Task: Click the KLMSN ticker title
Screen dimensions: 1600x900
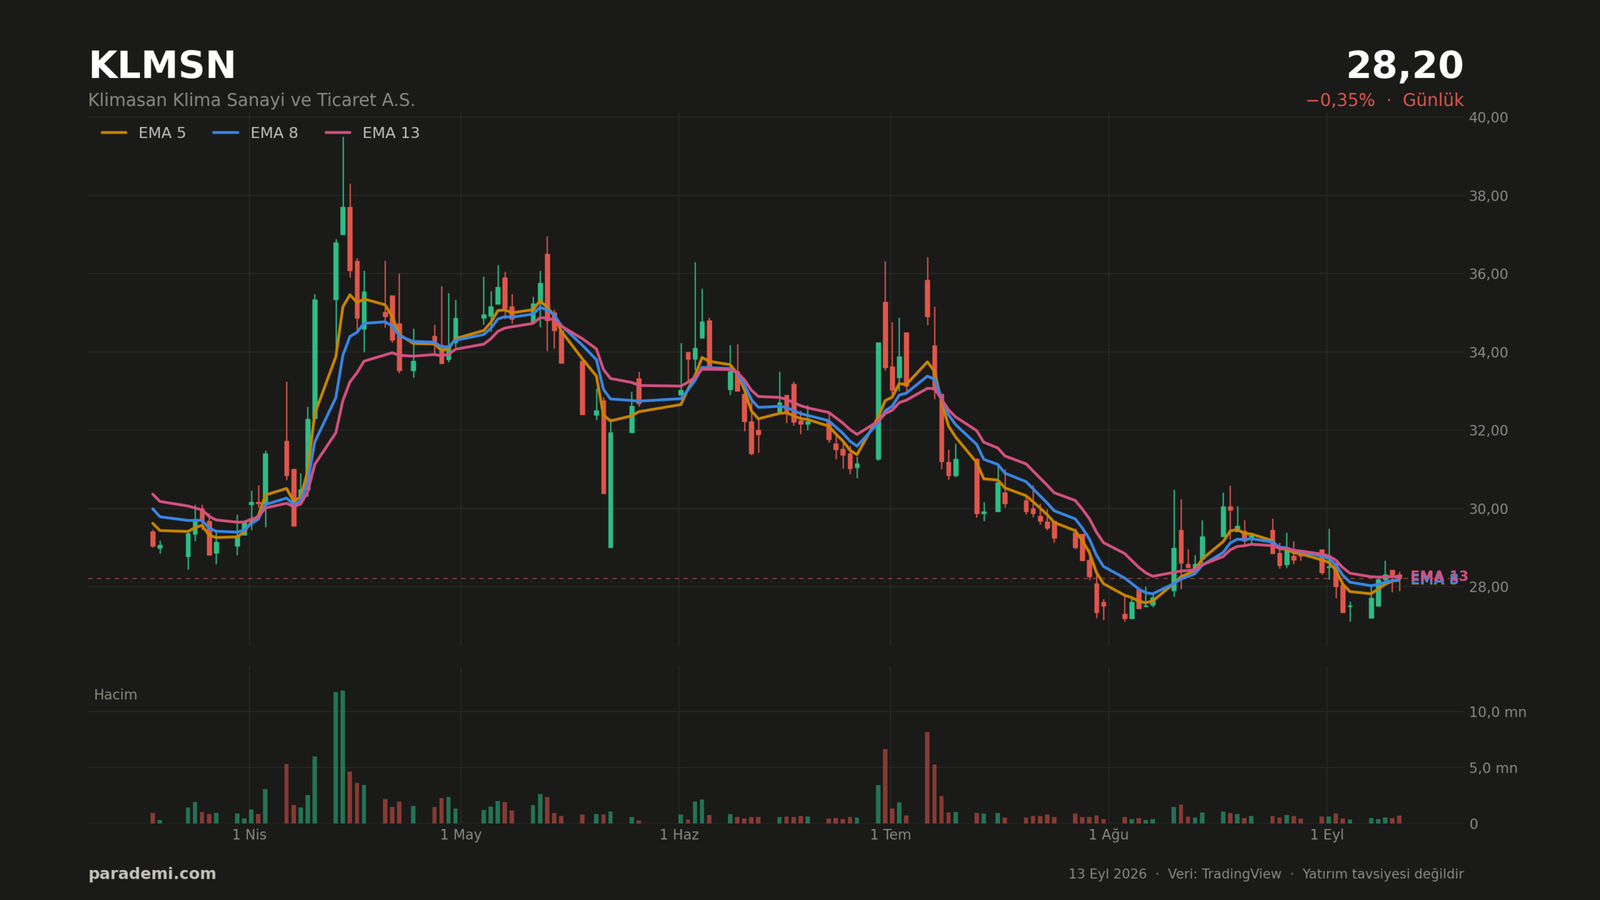Action: tap(162, 66)
